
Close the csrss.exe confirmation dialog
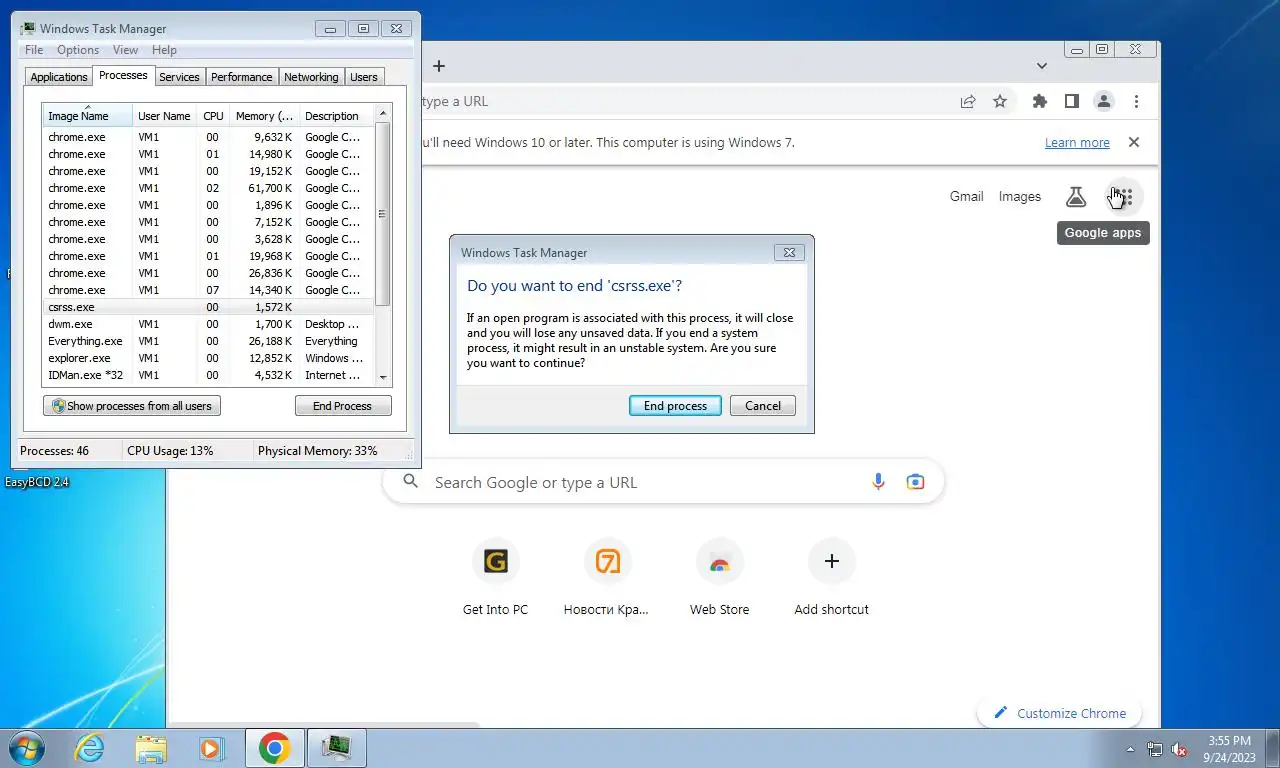click(789, 253)
